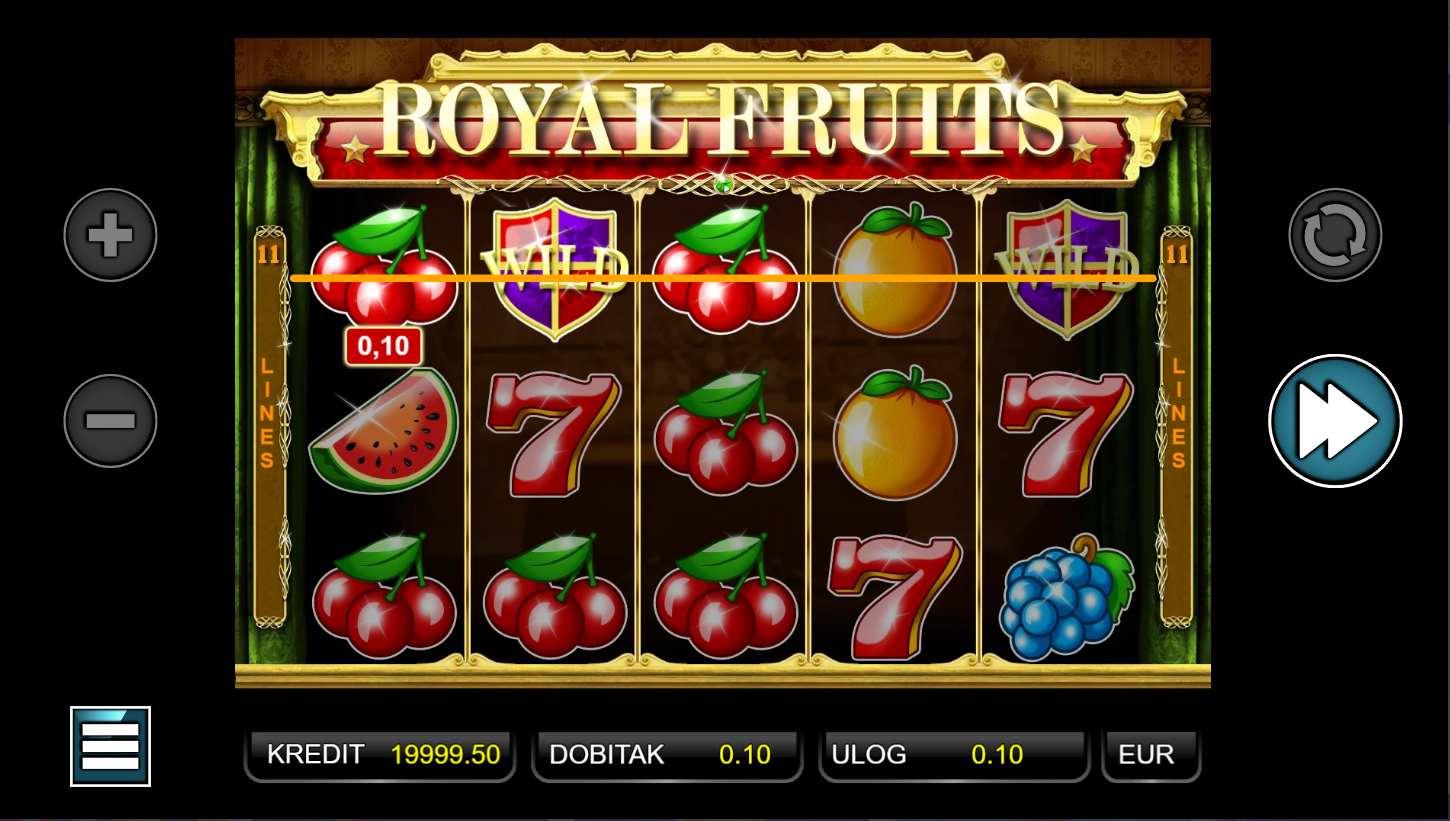Select the ULOG stake field
This screenshot has width=1450, height=821.
pyautogui.click(x=954, y=755)
